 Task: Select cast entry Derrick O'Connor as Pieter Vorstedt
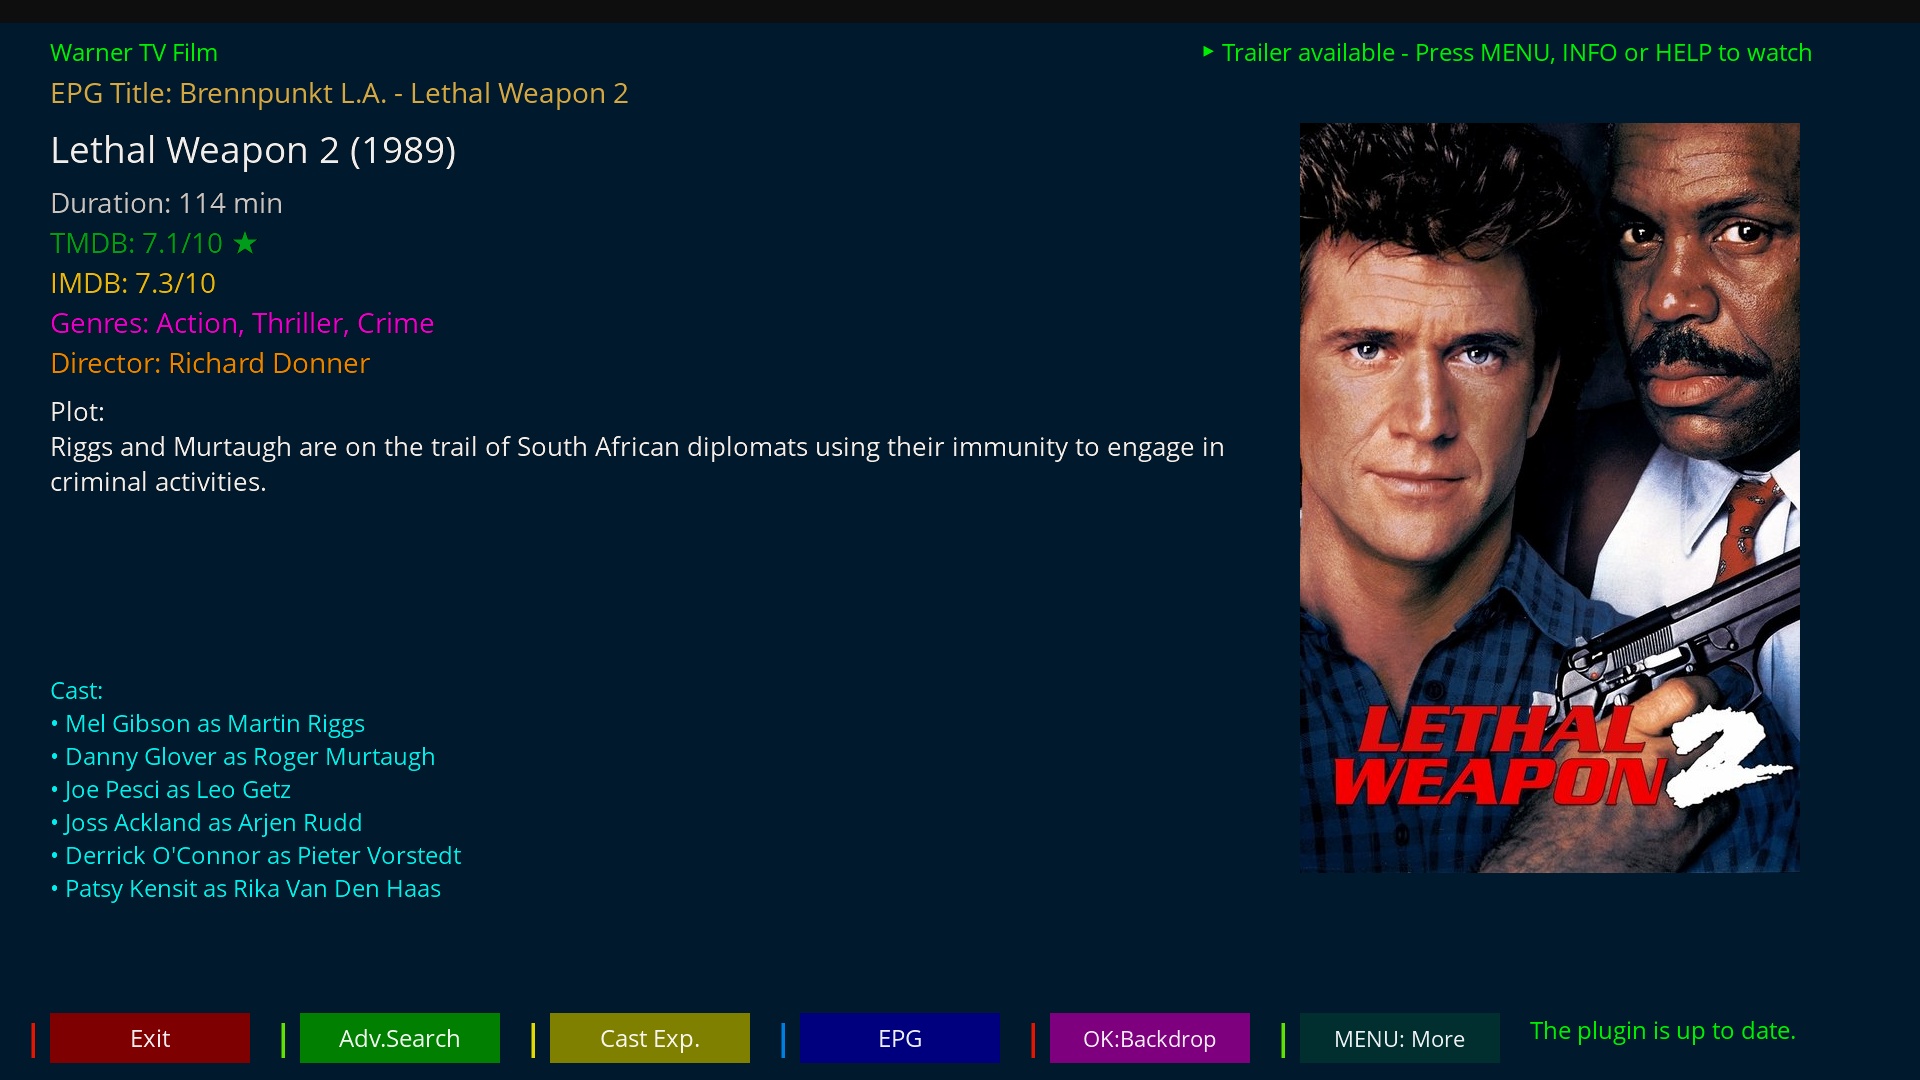click(x=255, y=855)
